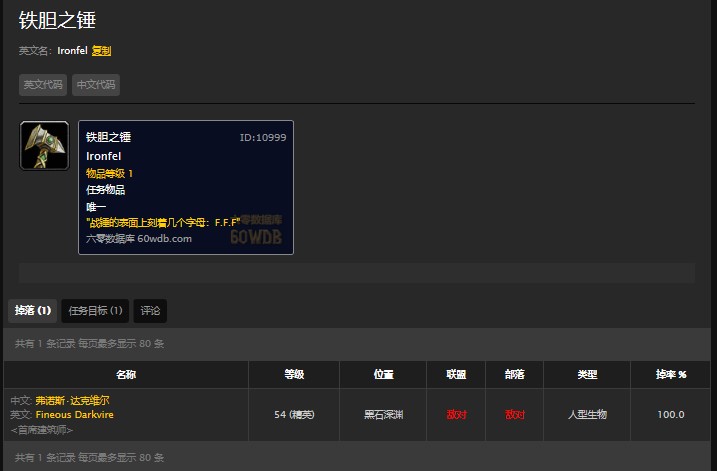Click the 位置 column header
717x471 pixels.
coord(383,375)
